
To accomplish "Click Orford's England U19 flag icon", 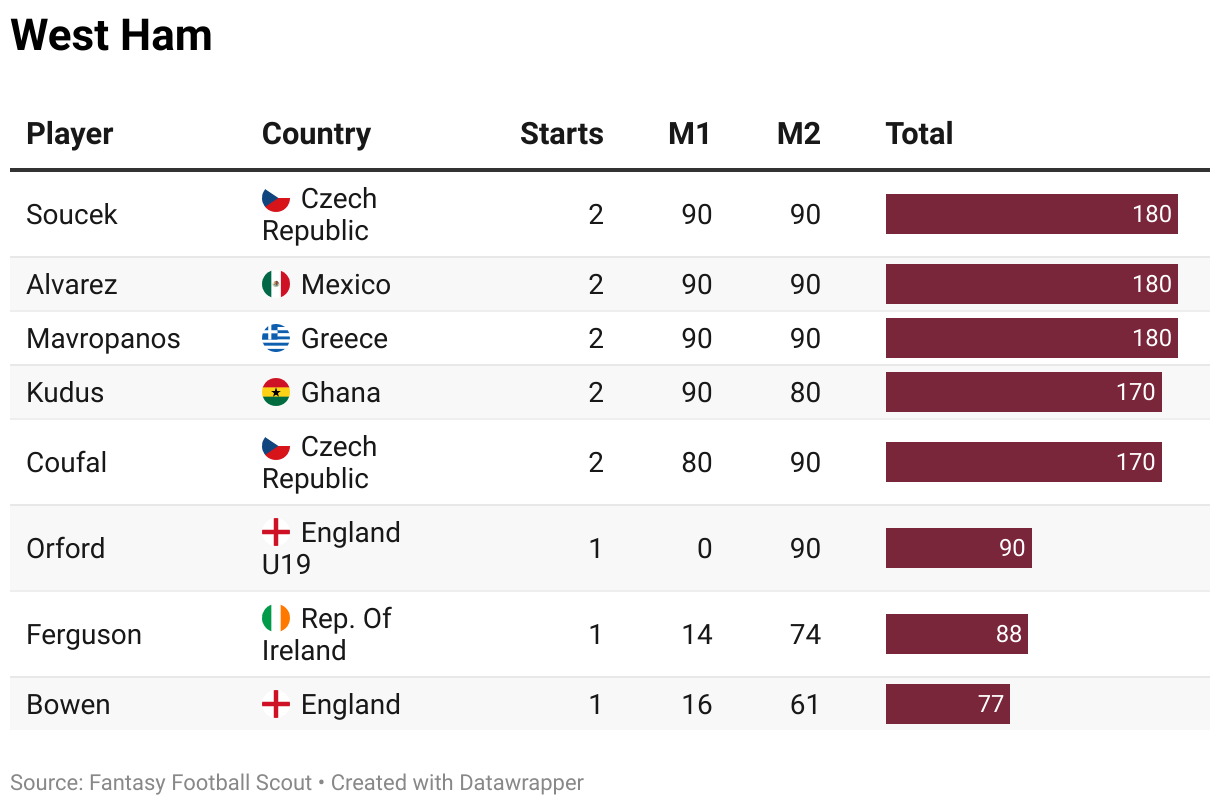I will click(x=276, y=533).
